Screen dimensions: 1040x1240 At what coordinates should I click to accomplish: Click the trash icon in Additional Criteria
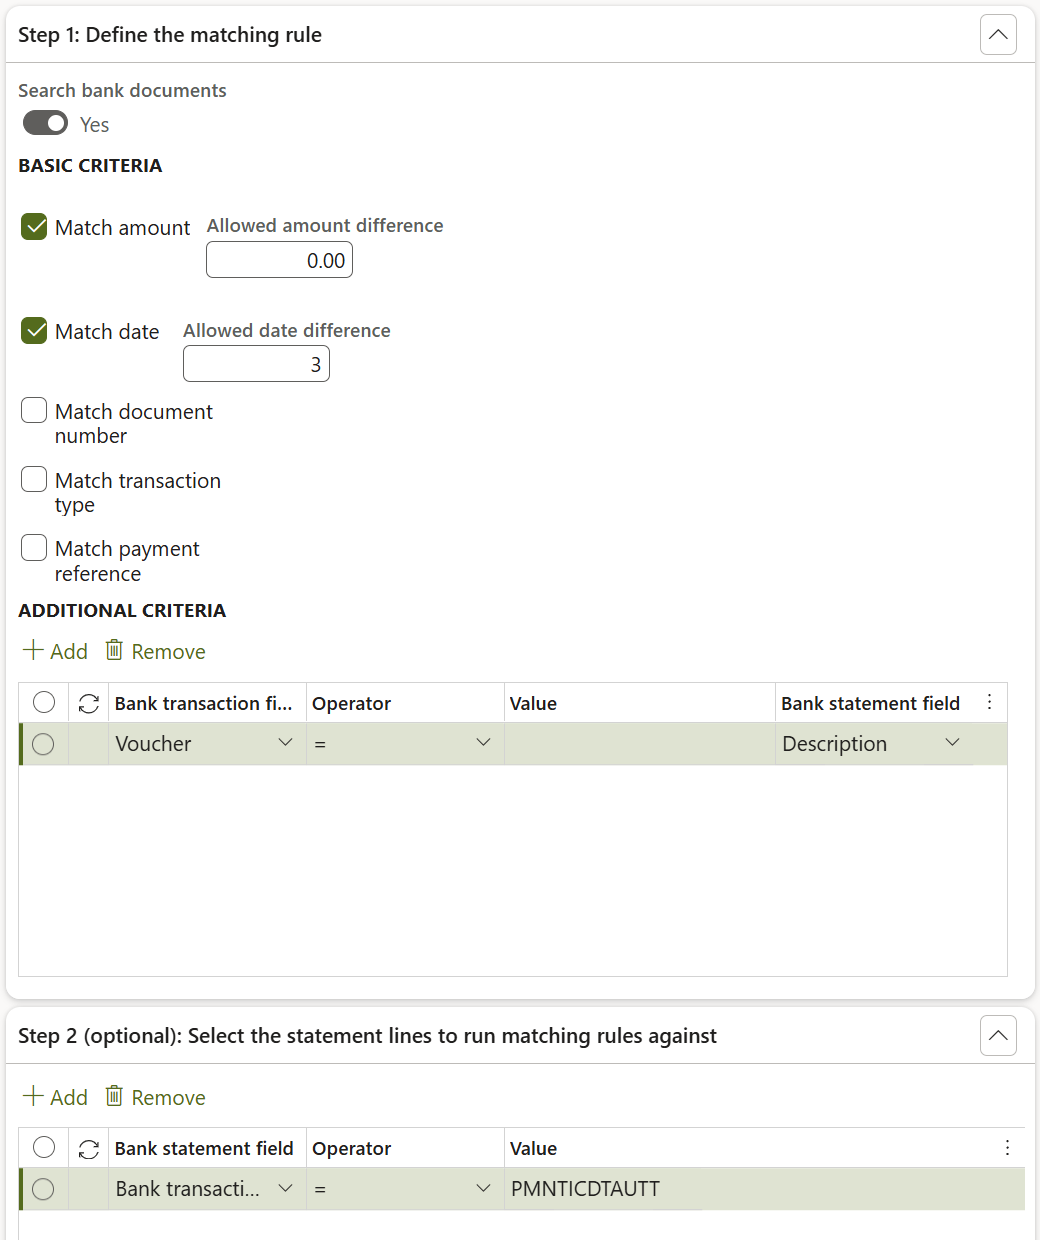(x=115, y=650)
